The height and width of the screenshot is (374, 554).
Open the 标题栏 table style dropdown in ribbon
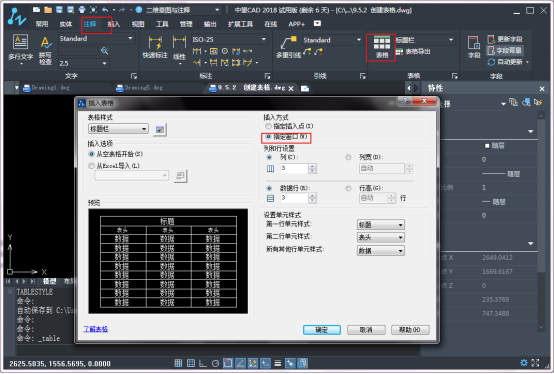(x=425, y=40)
